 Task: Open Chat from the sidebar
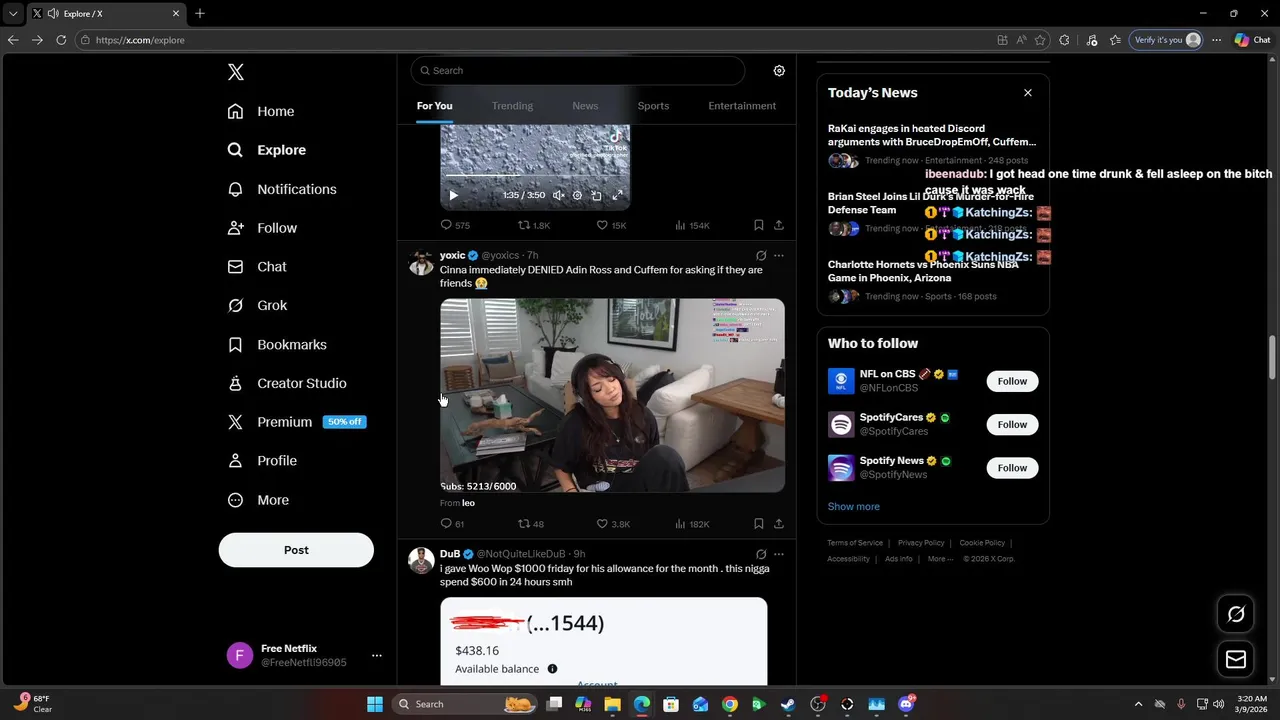(x=257, y=267)
